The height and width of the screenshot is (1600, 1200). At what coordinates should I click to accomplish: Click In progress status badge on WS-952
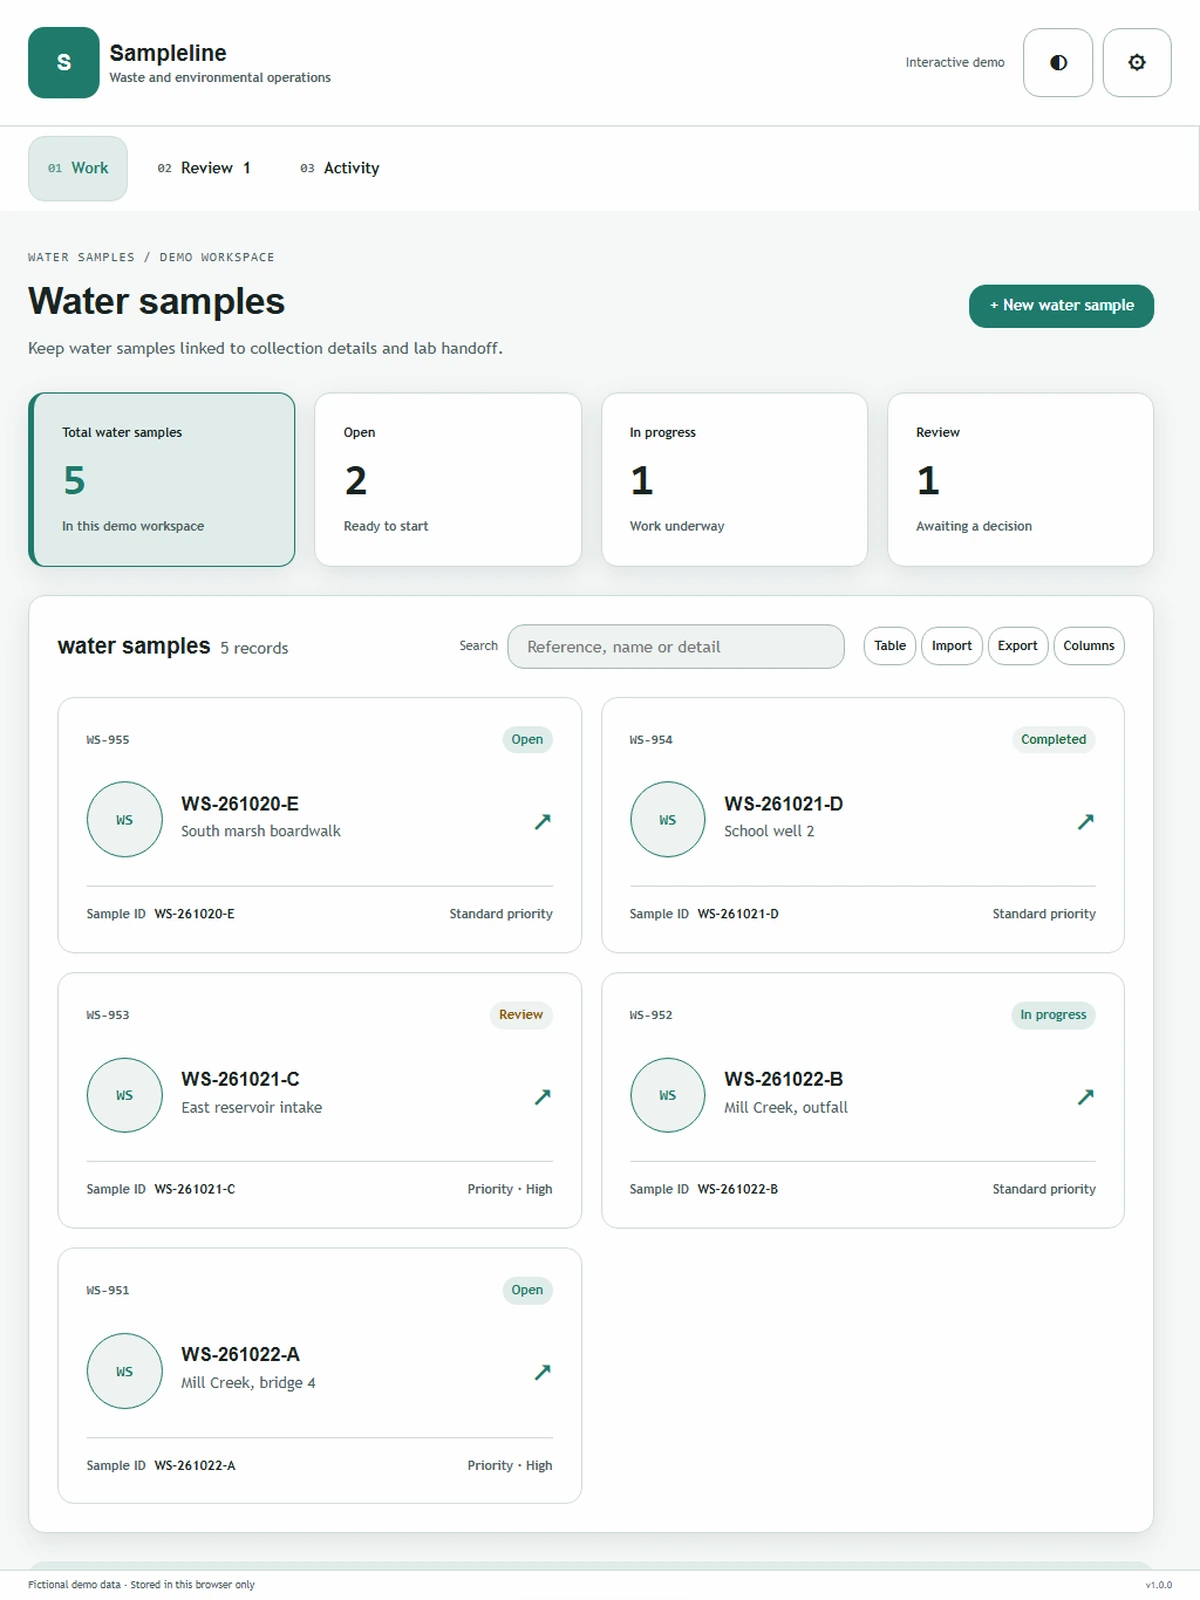point(1053,1014)
